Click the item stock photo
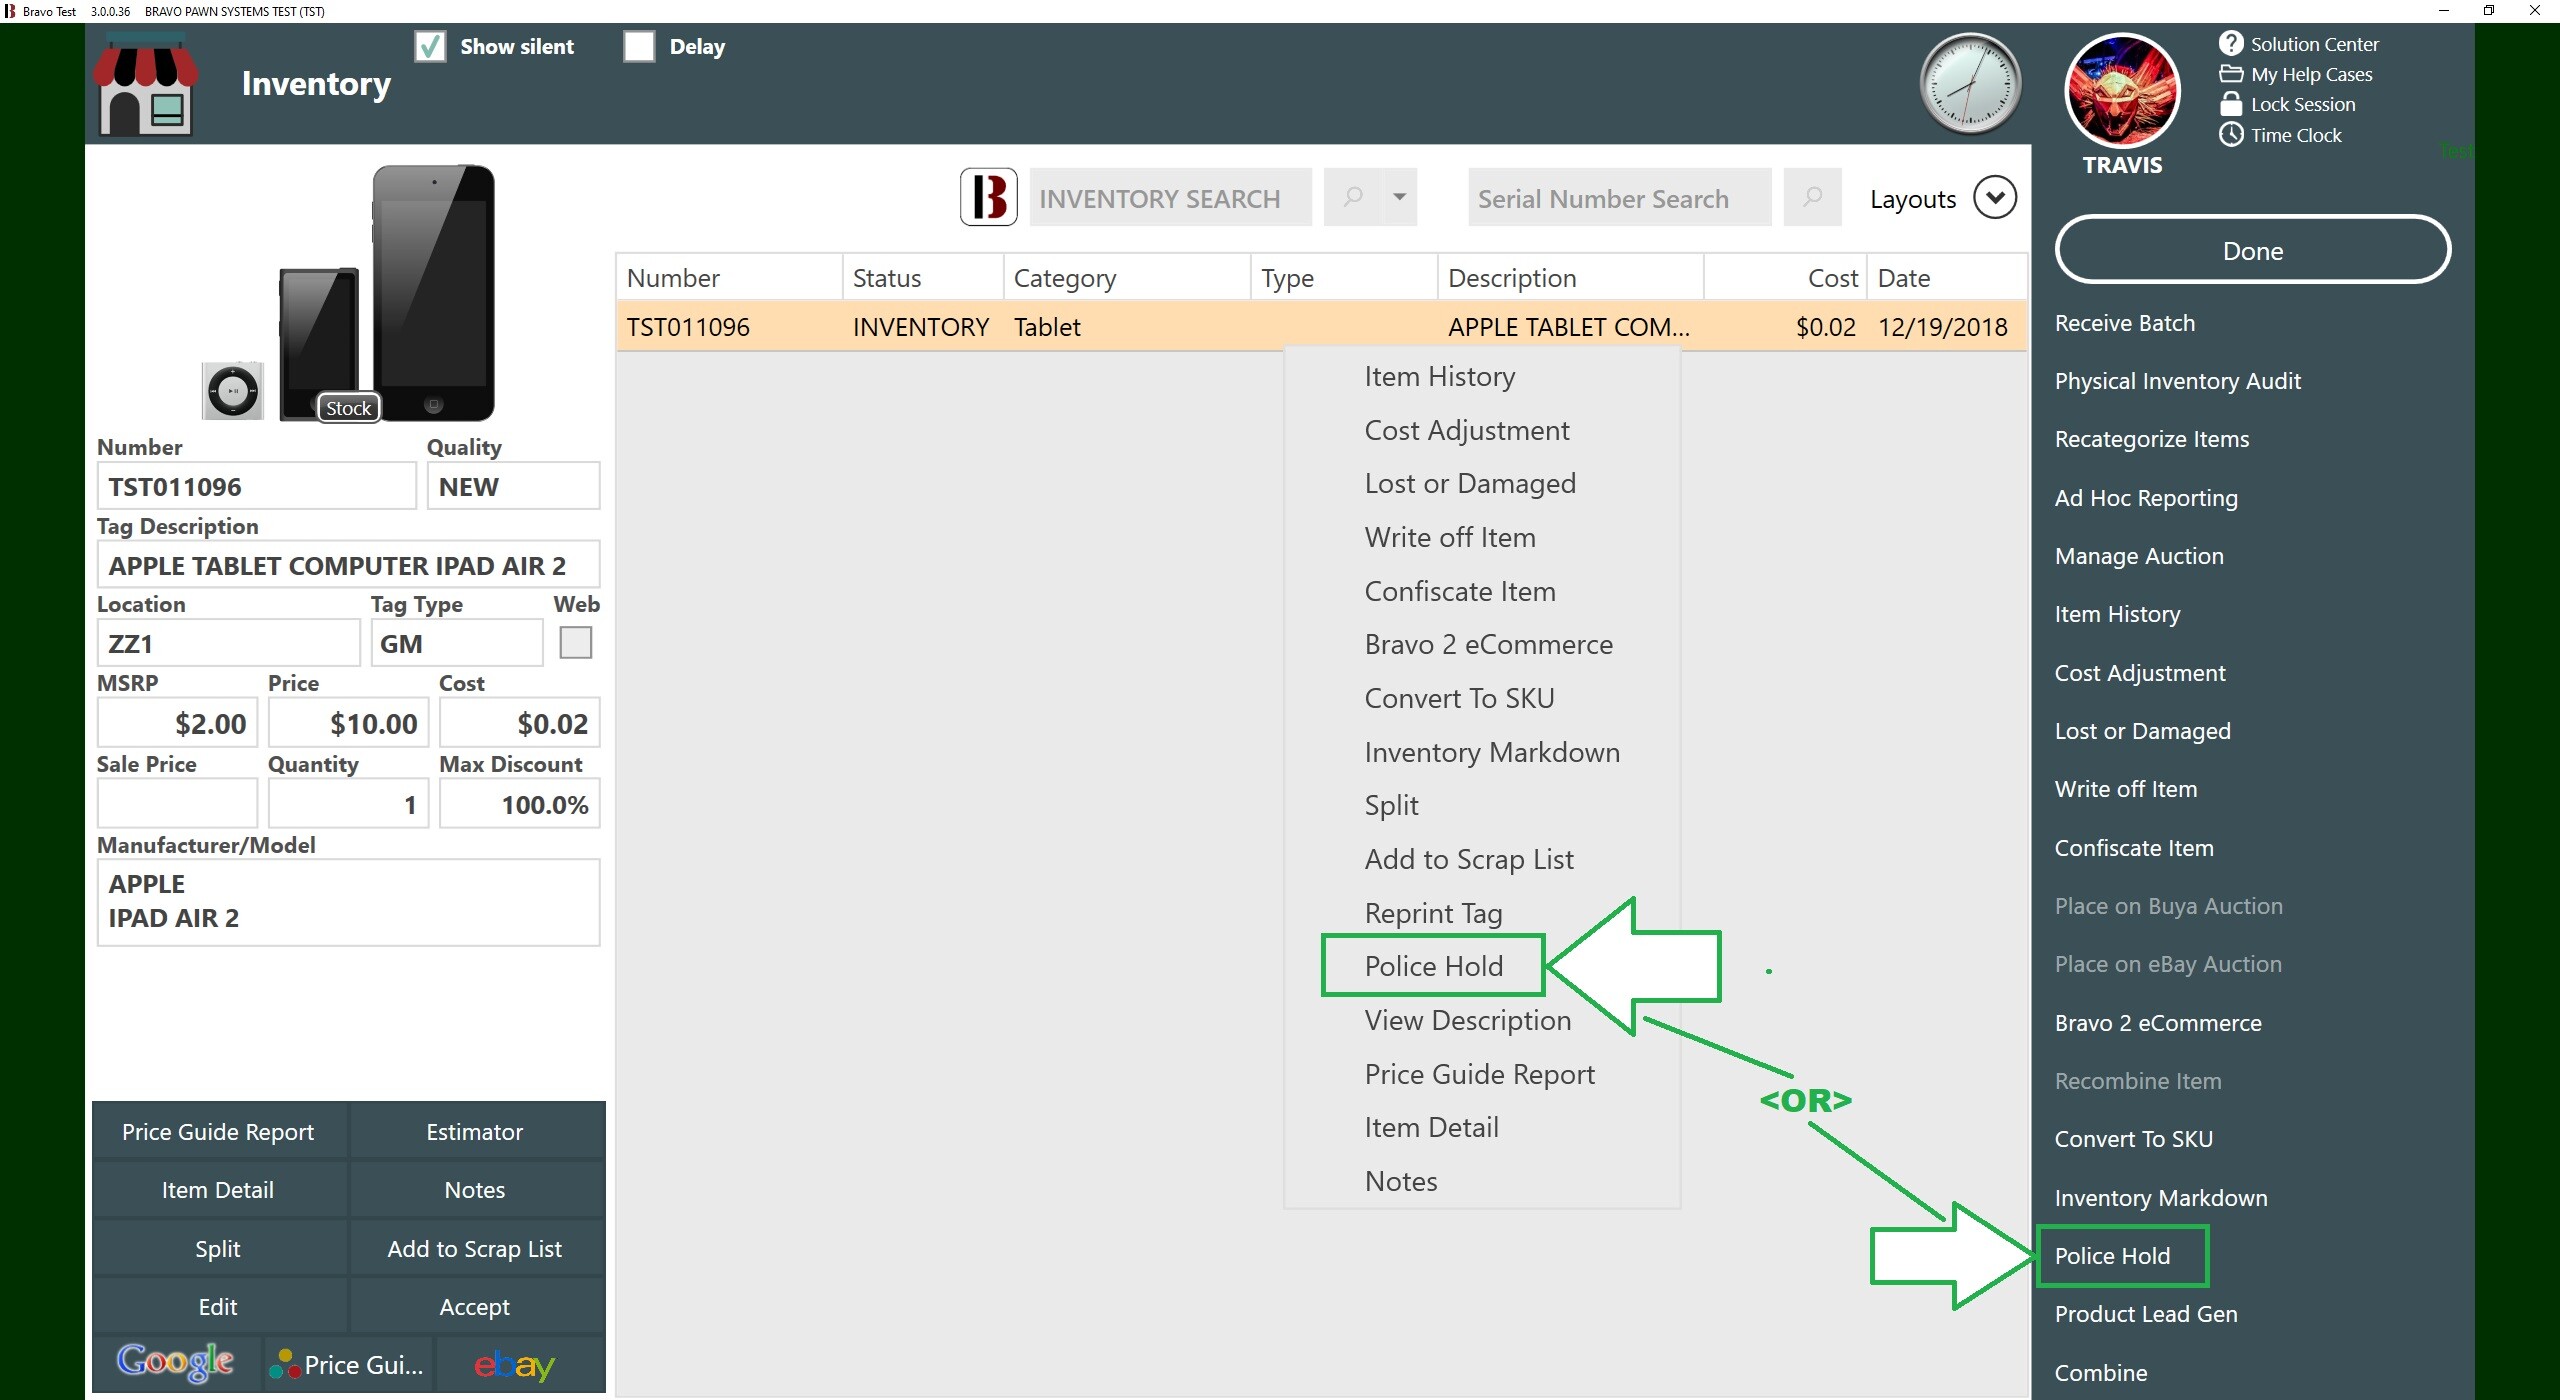Viewport: 2560px width, 1400px height. 347,293
